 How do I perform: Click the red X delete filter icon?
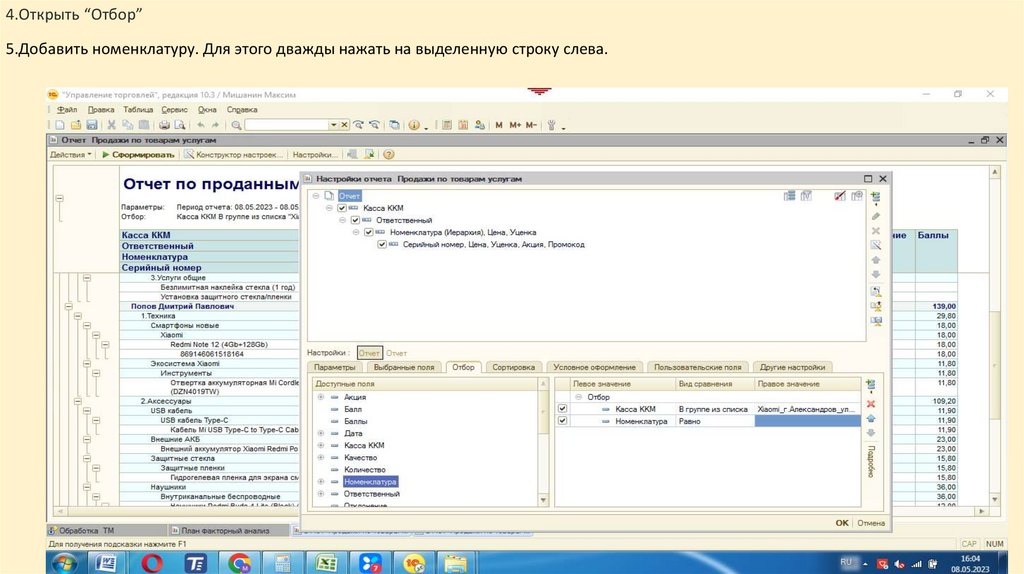coord(870,402)
